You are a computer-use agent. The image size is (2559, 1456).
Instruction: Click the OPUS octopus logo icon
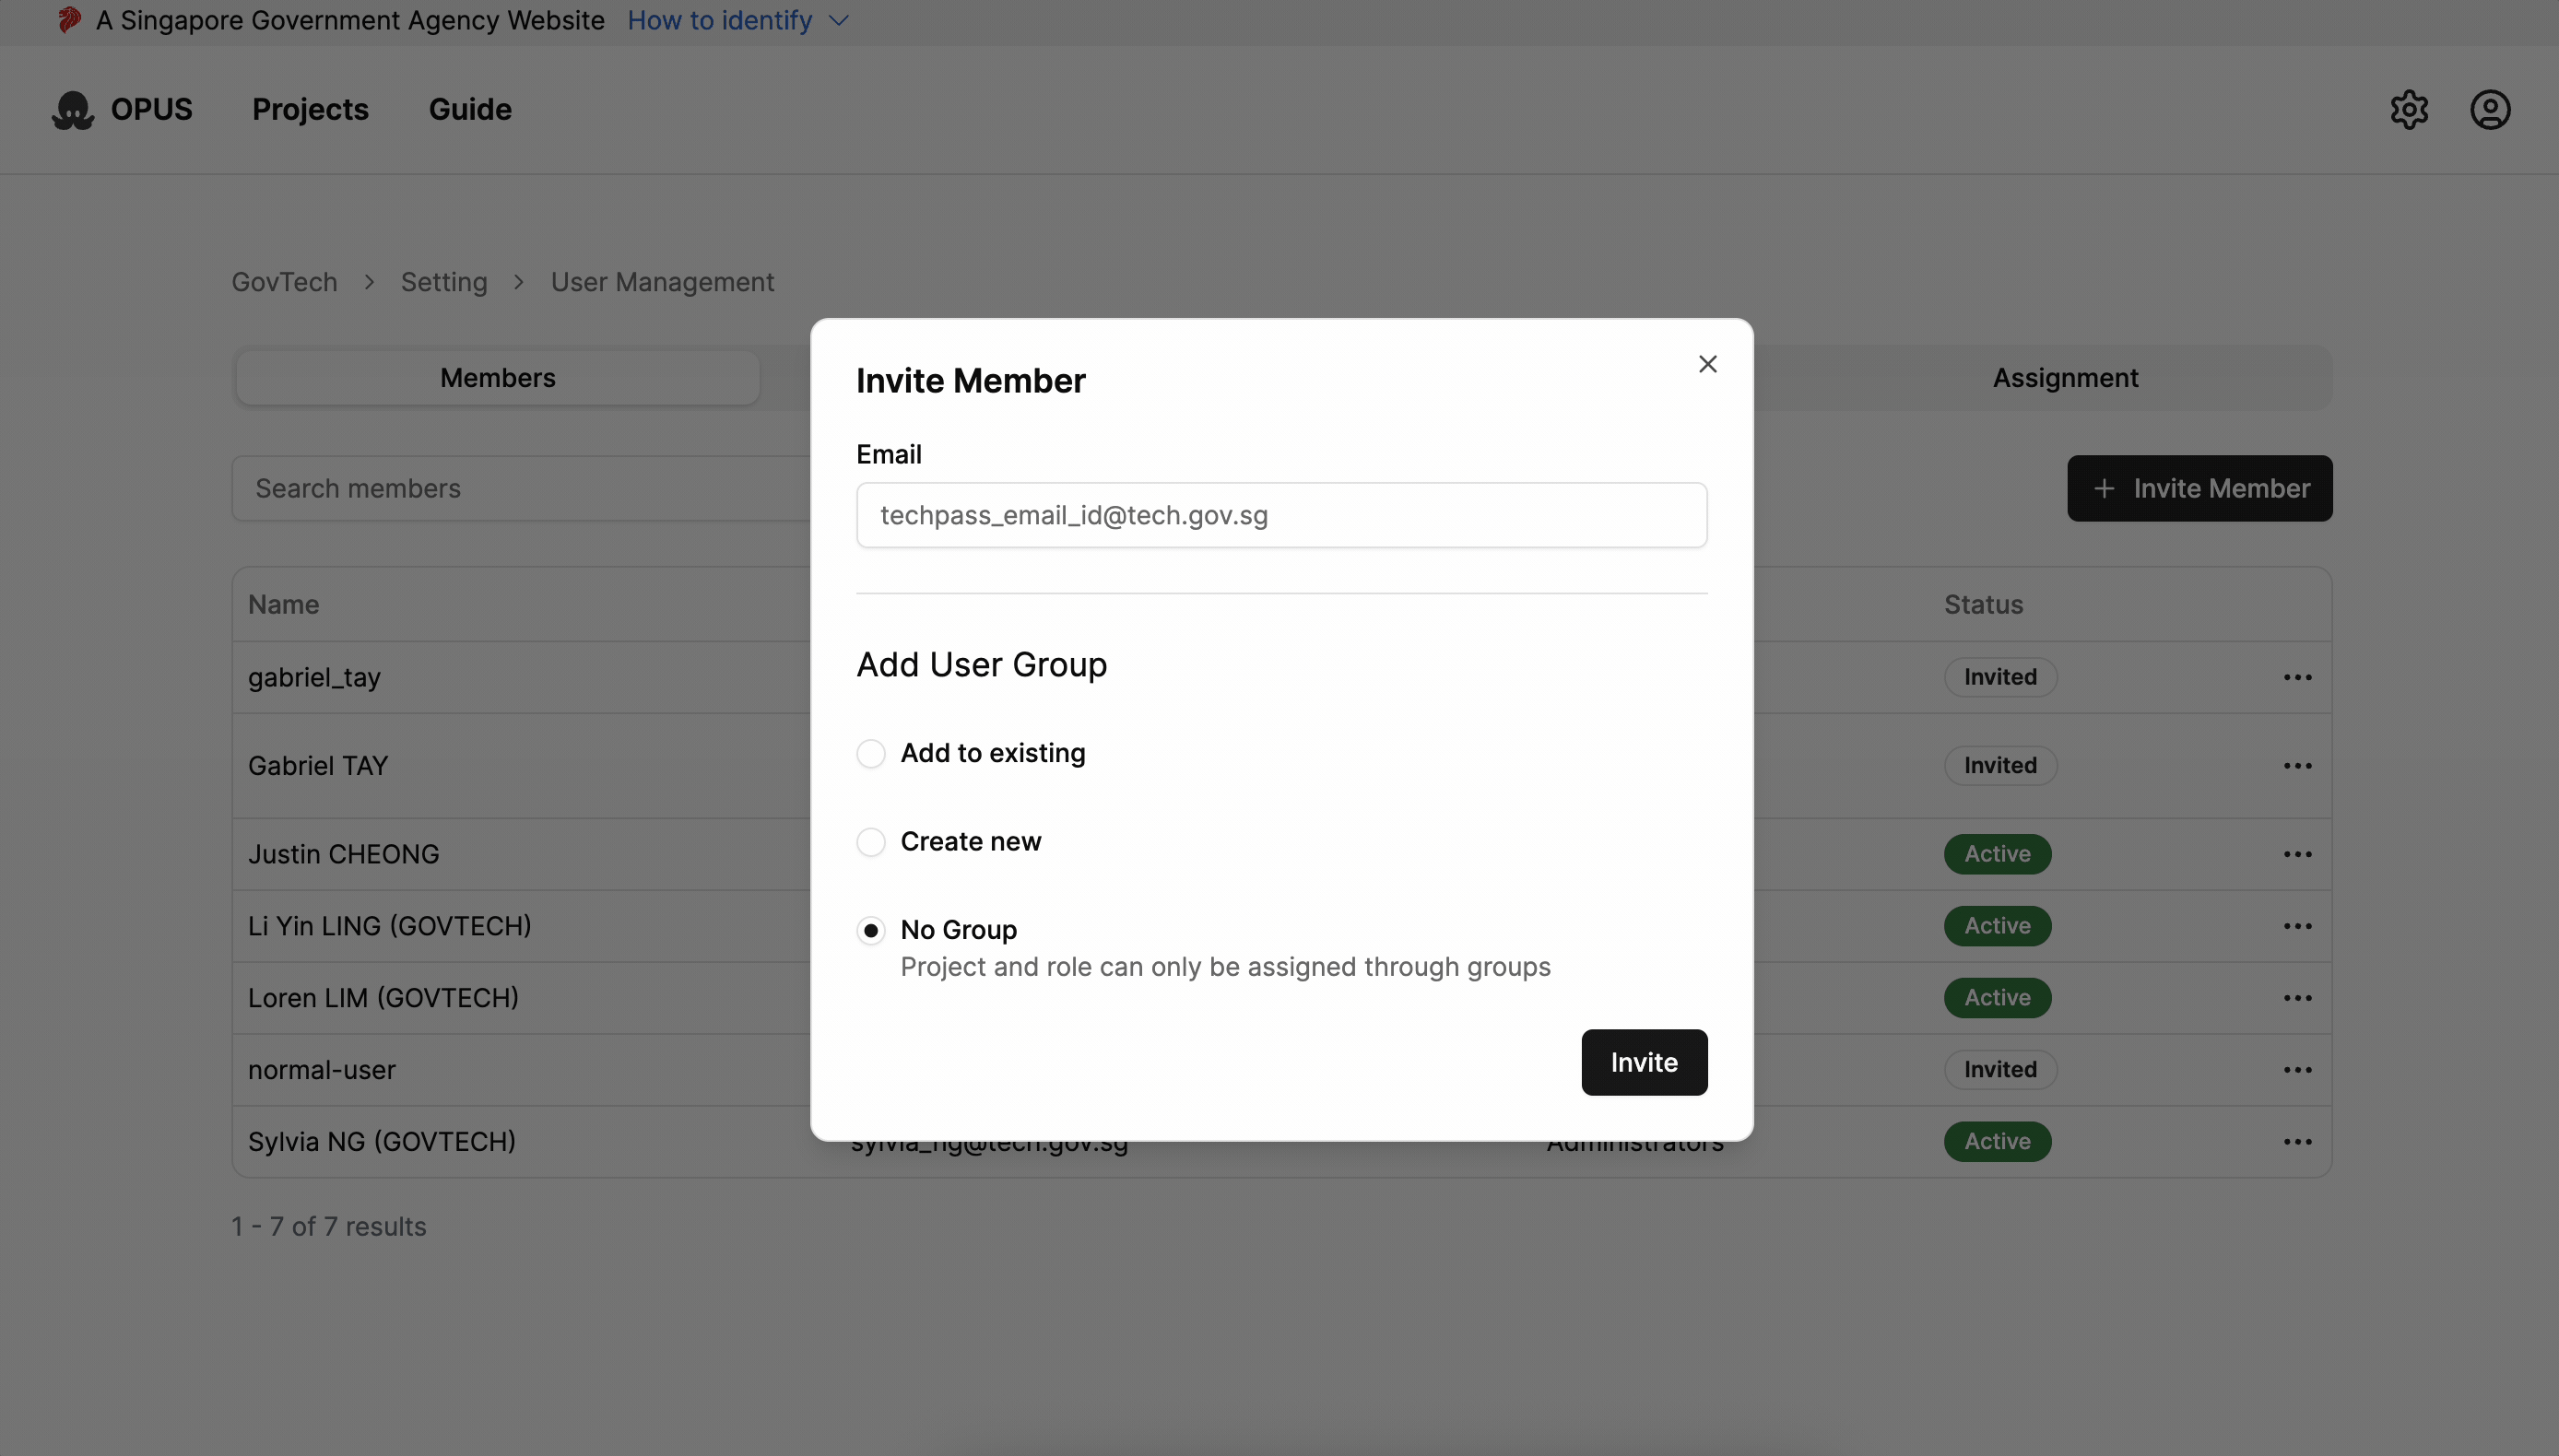pyautogui.click(x=72, y=110)
